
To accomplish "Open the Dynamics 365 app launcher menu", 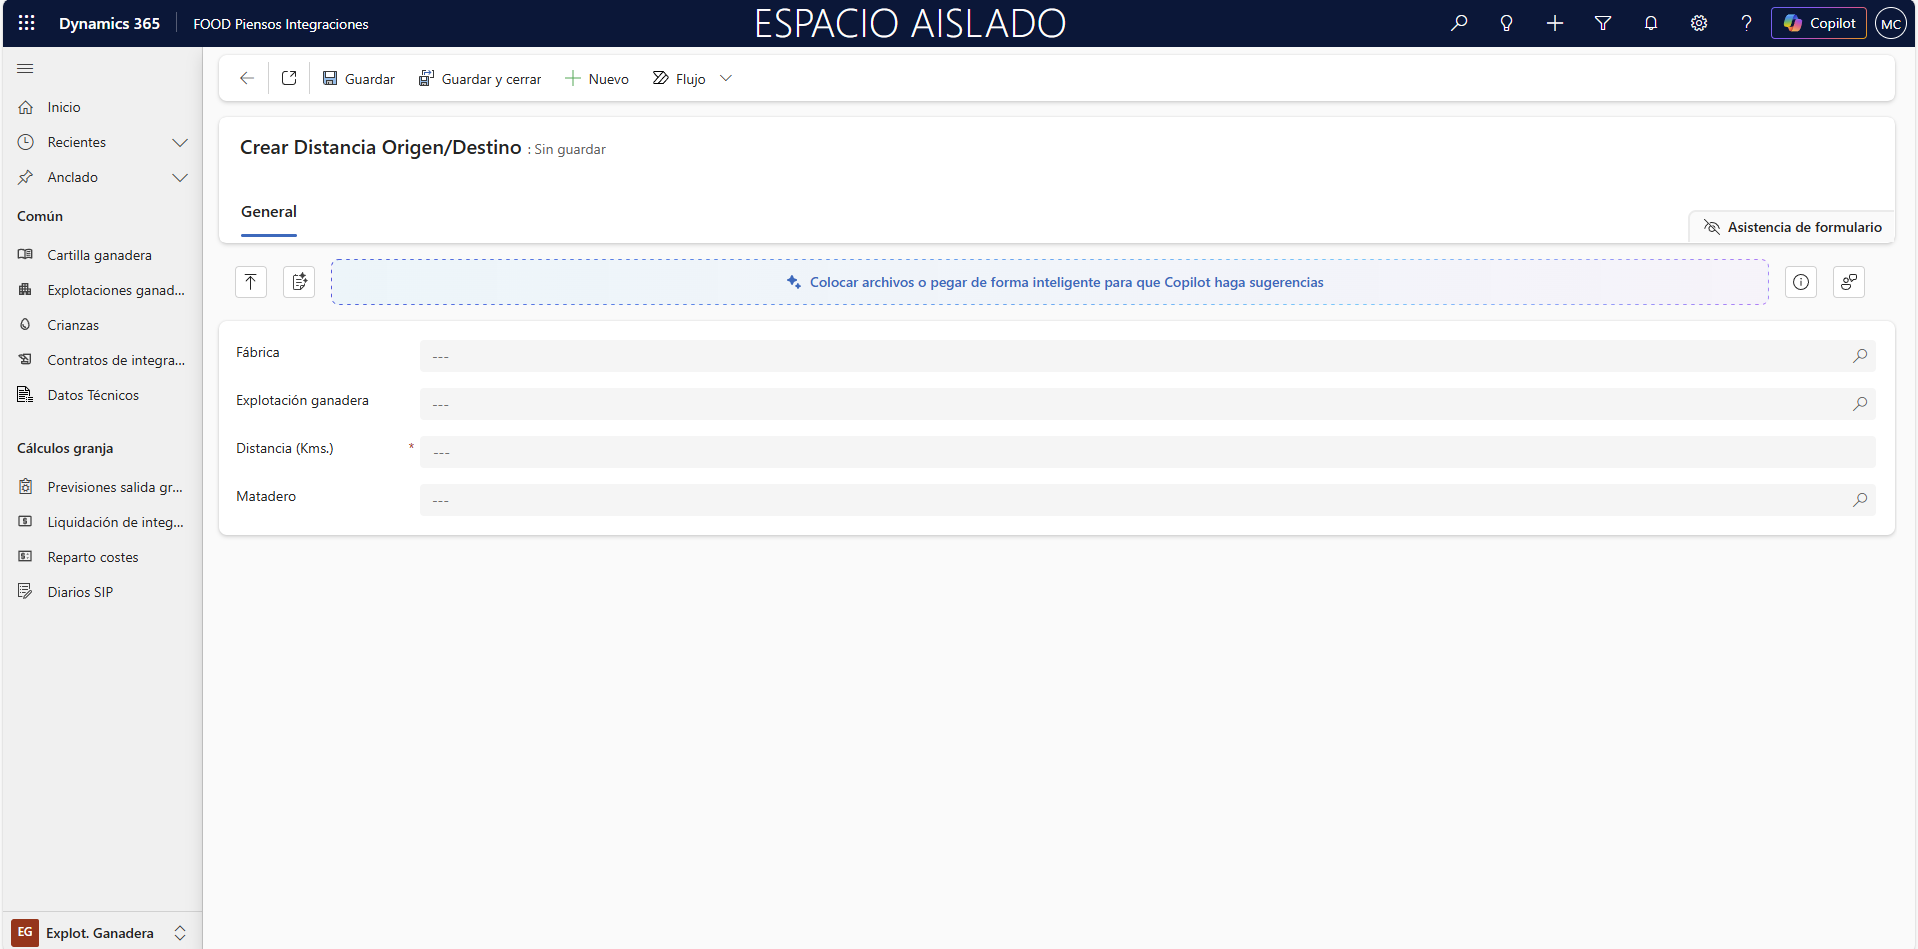I will point(26,23).
